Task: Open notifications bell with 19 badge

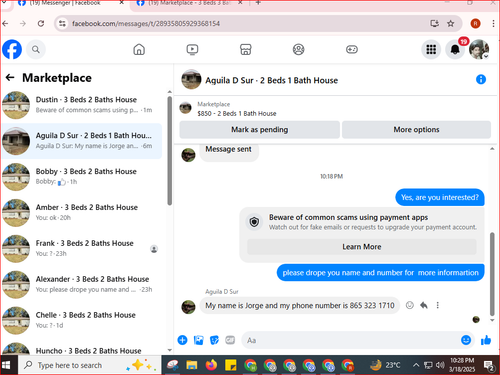Action: [455, 49]
